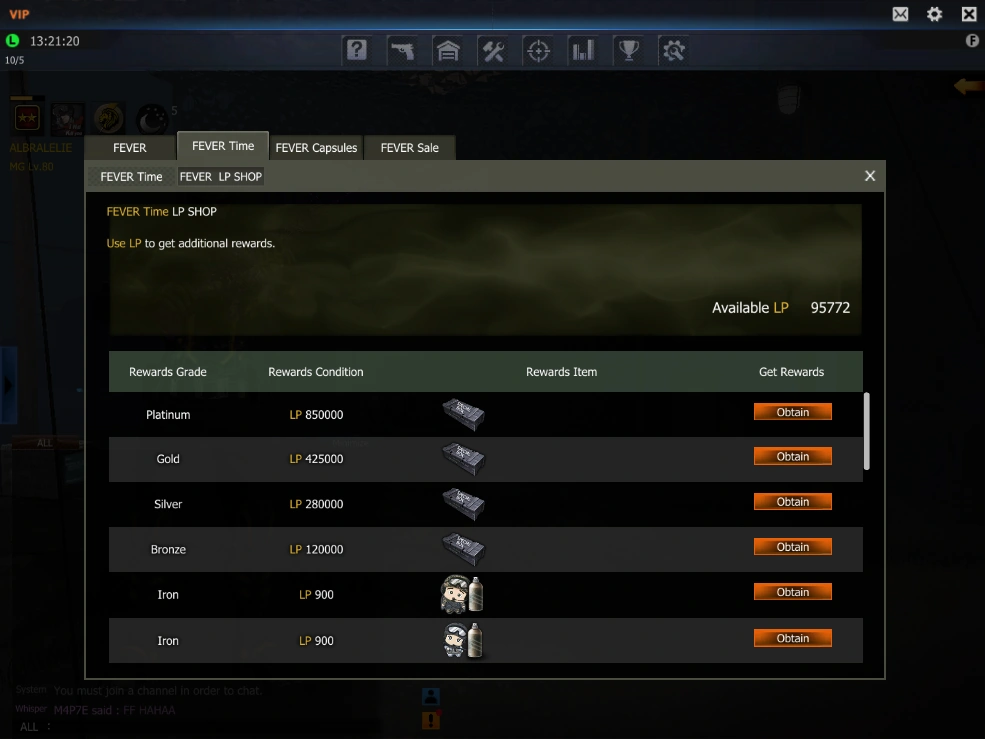The height and width of the screenshot is (739, 985).
Task: Obtain the Platinum grade reward
Action: [x=793, y=412]
